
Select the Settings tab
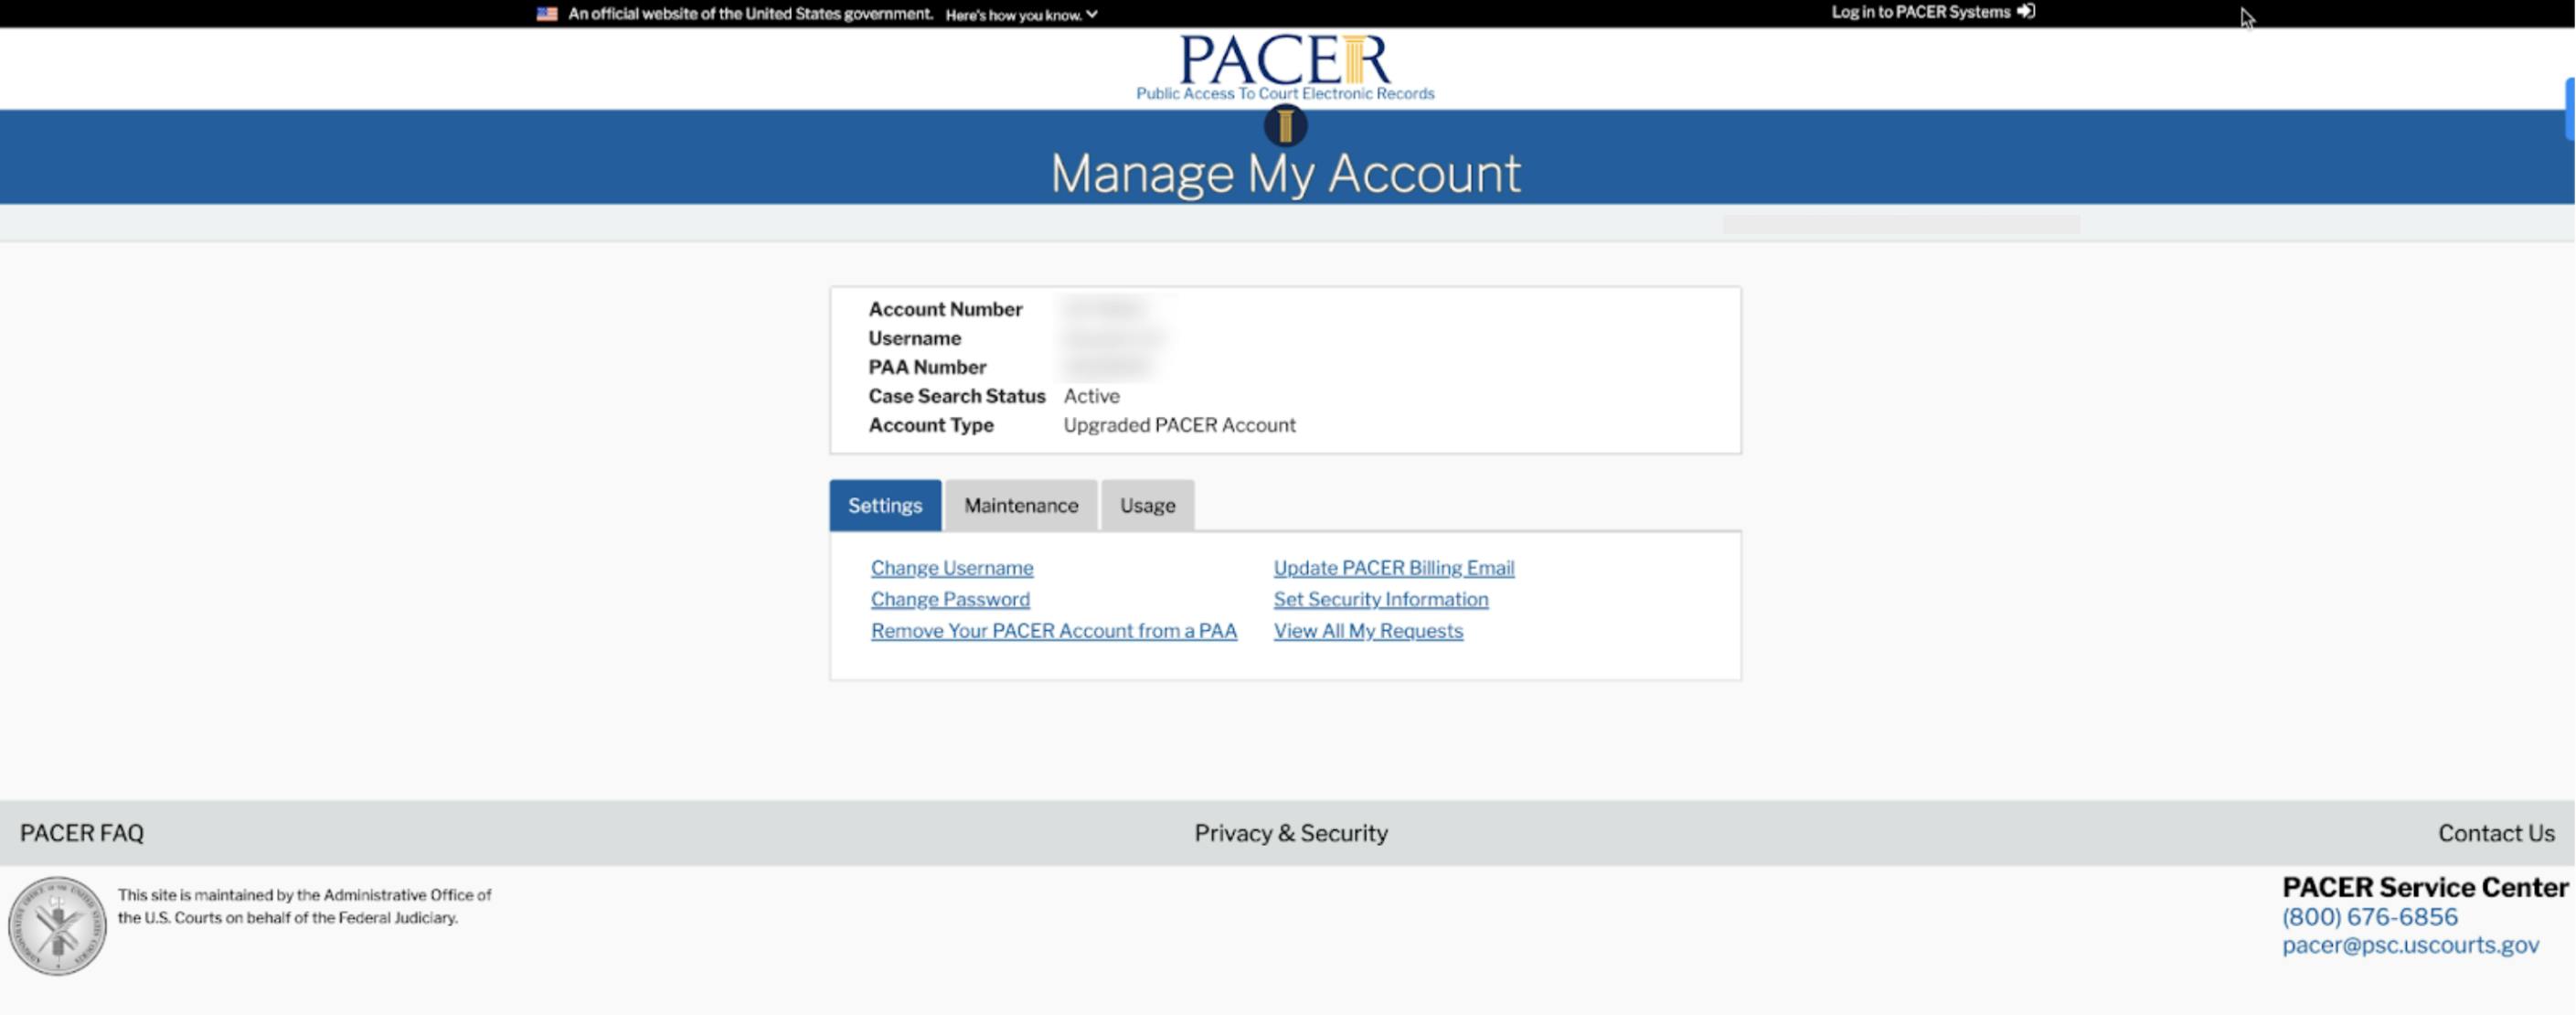click(884, 505)
